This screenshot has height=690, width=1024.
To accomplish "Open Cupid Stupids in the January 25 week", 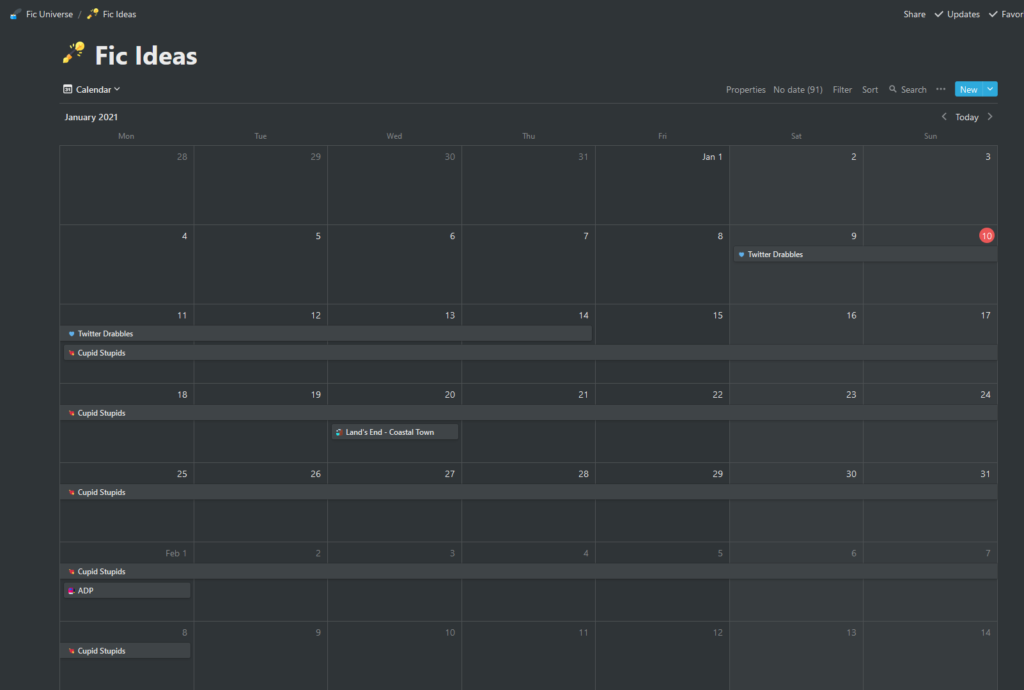I will (528, 492).
